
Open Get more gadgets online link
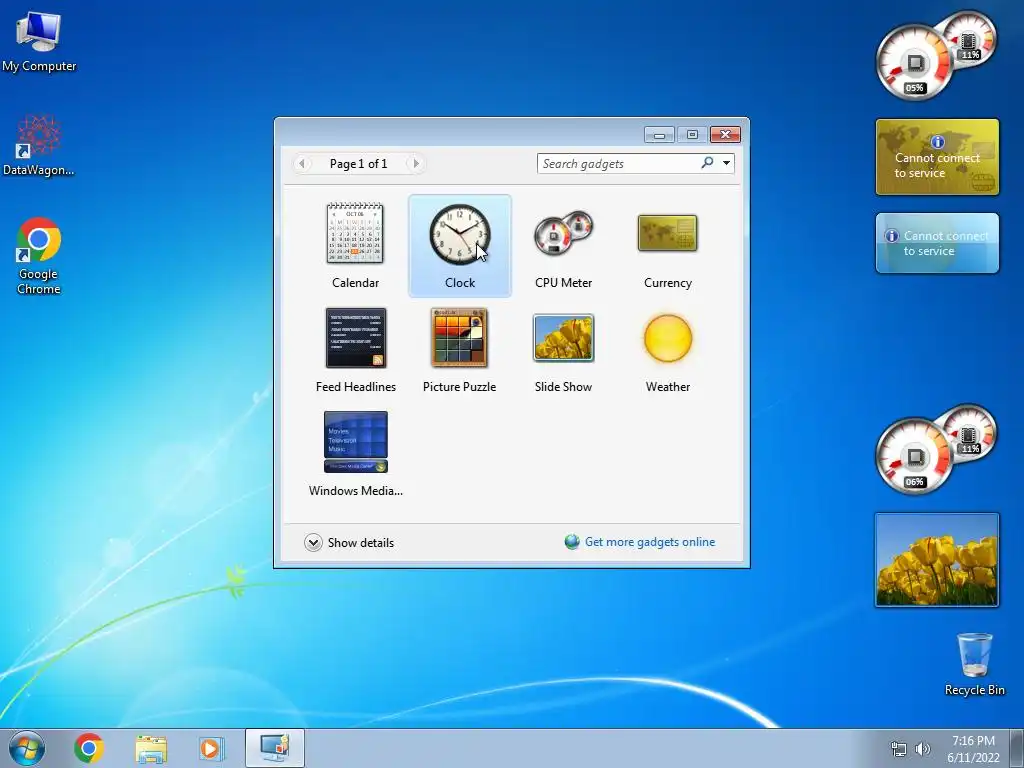(650, 542)
